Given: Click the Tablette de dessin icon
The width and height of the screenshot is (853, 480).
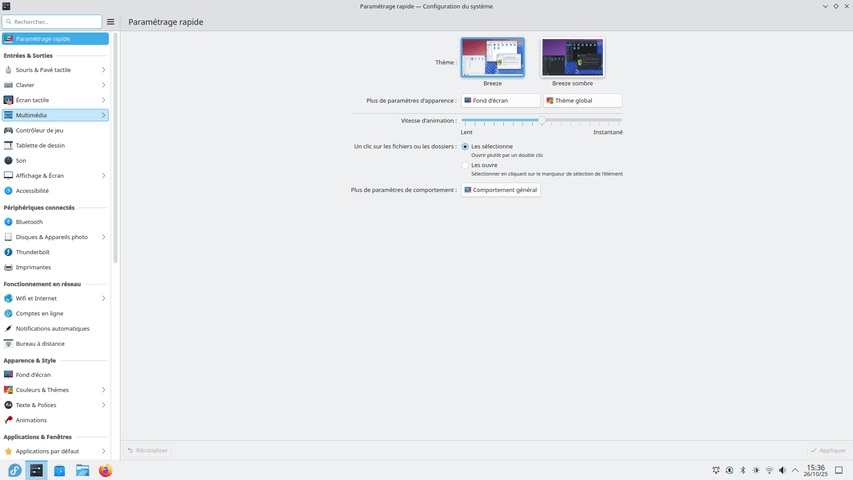Looking at the screenshot, I should (8, 145).
